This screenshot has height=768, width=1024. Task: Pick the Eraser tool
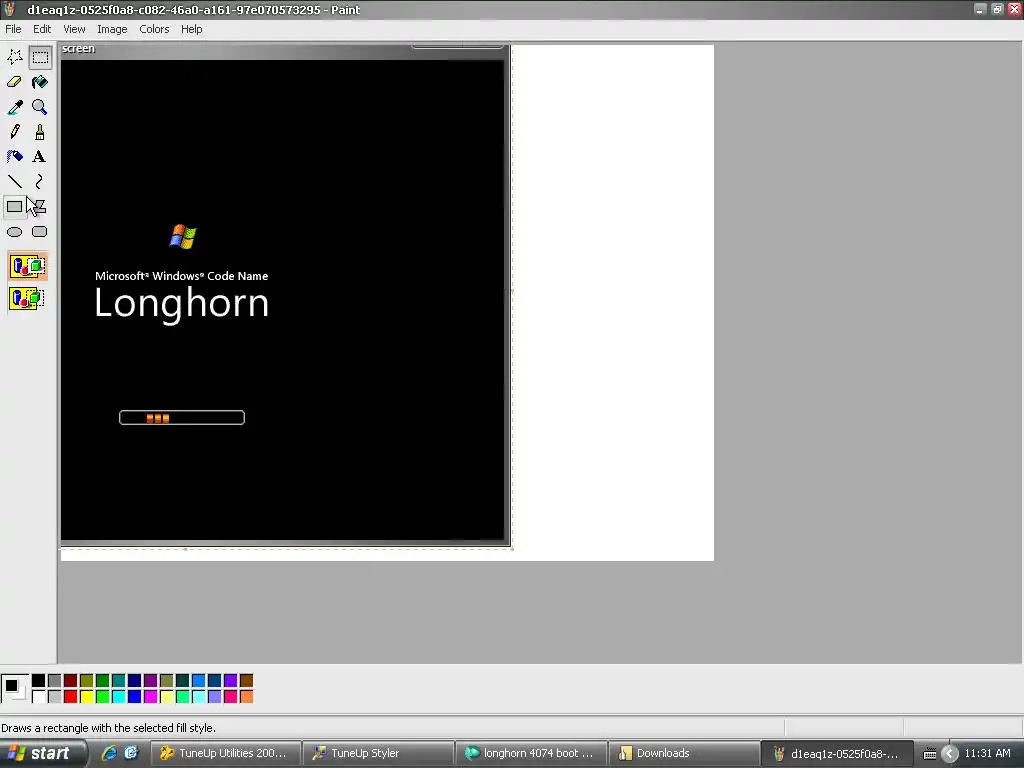coord(14,82)
